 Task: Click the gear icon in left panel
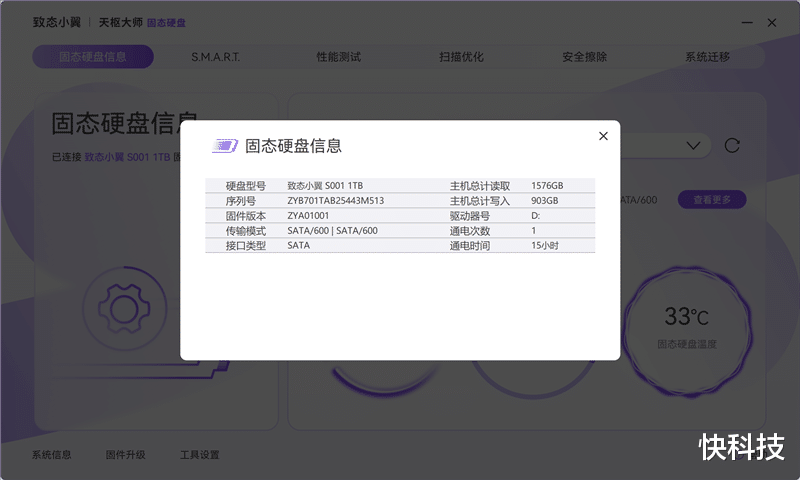click(124, 309)
